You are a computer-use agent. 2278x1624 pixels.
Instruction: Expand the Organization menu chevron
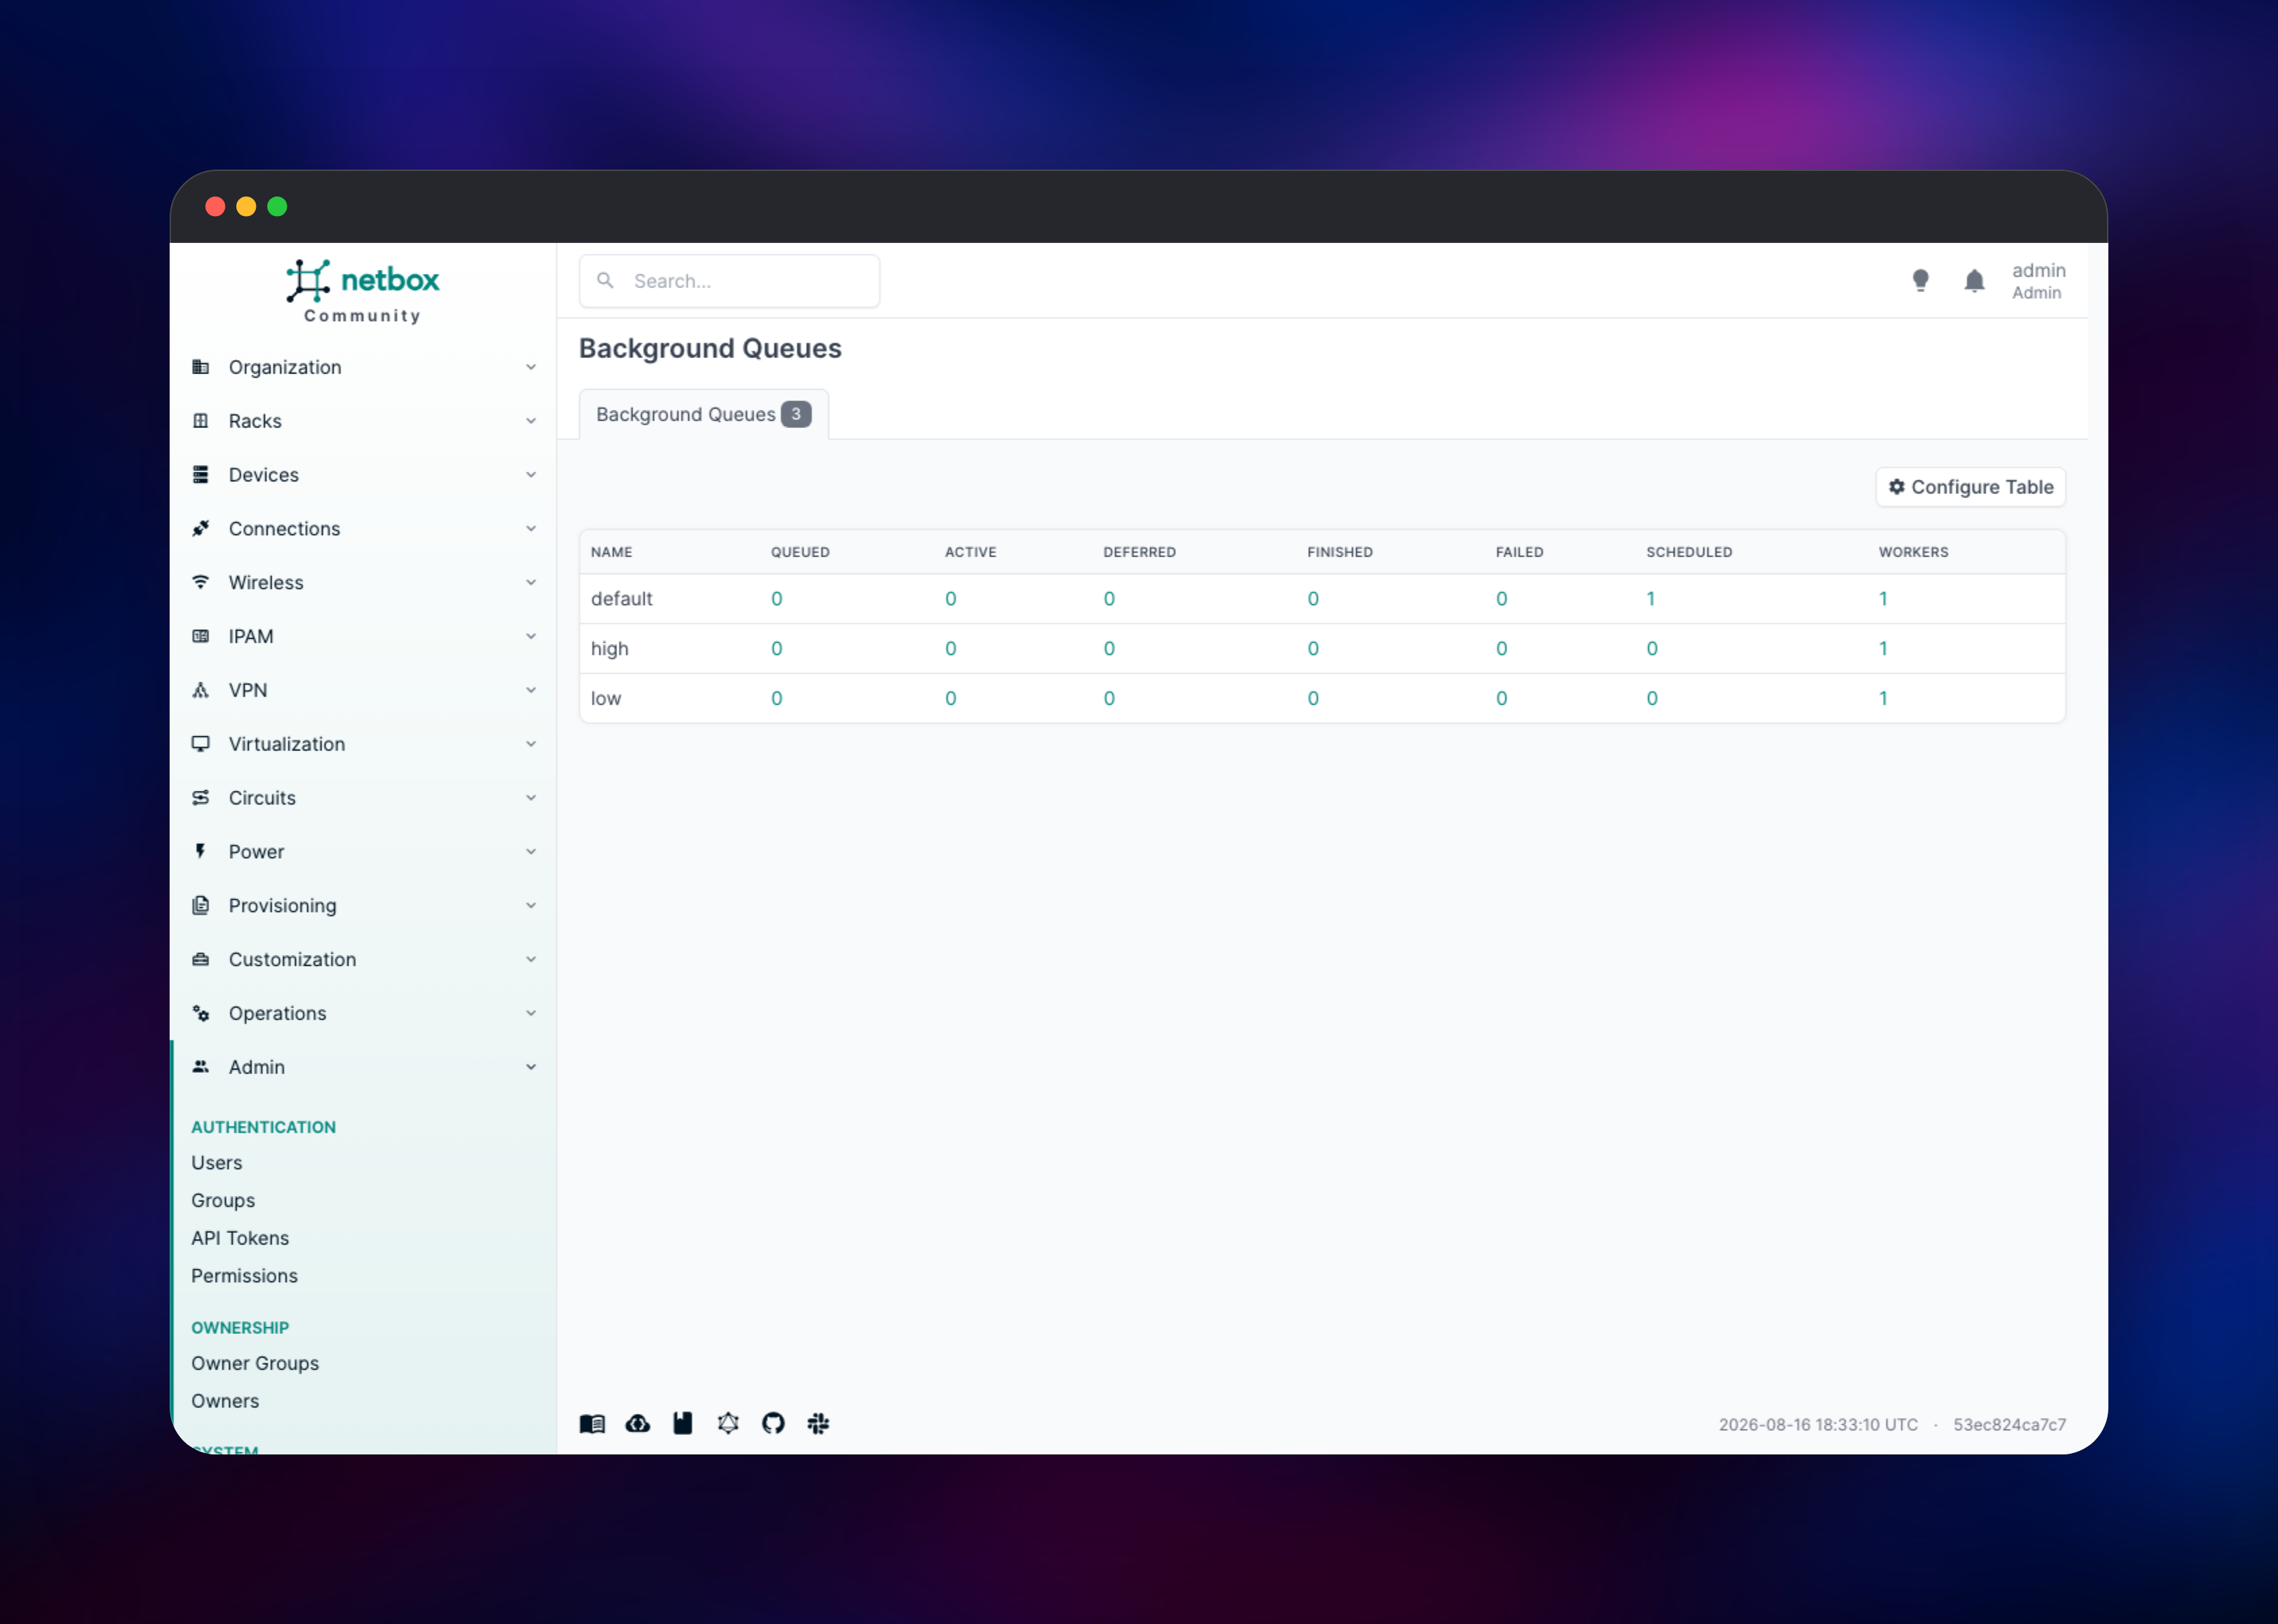[531, 367]
